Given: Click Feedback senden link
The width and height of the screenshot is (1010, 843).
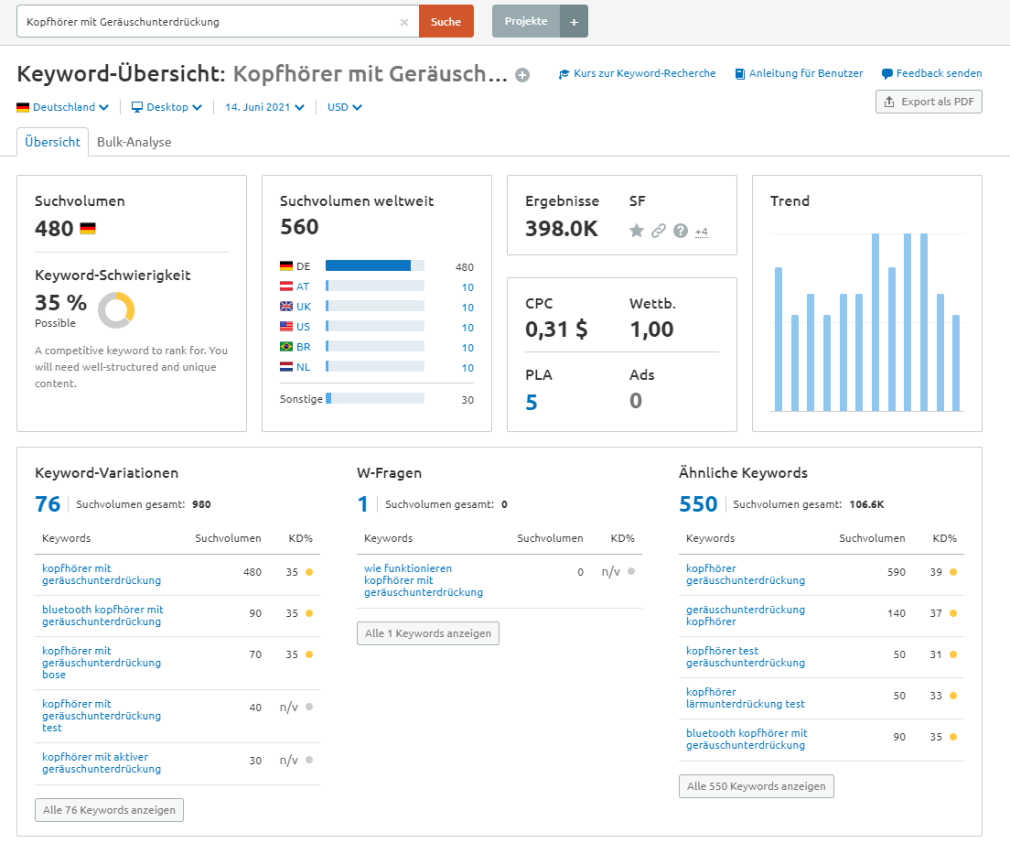Looking at the screenshot, I should [x=931, y=73].
